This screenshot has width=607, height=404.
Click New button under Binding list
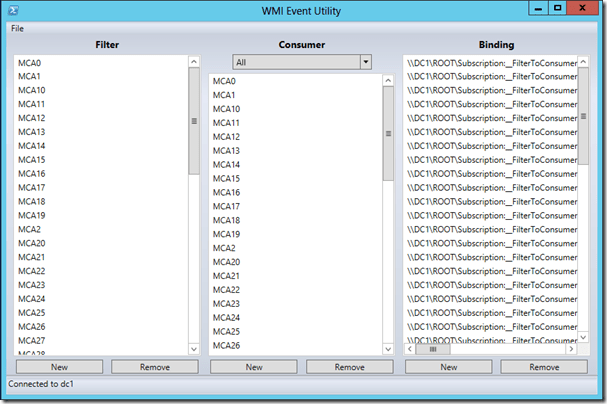(448, 367)
